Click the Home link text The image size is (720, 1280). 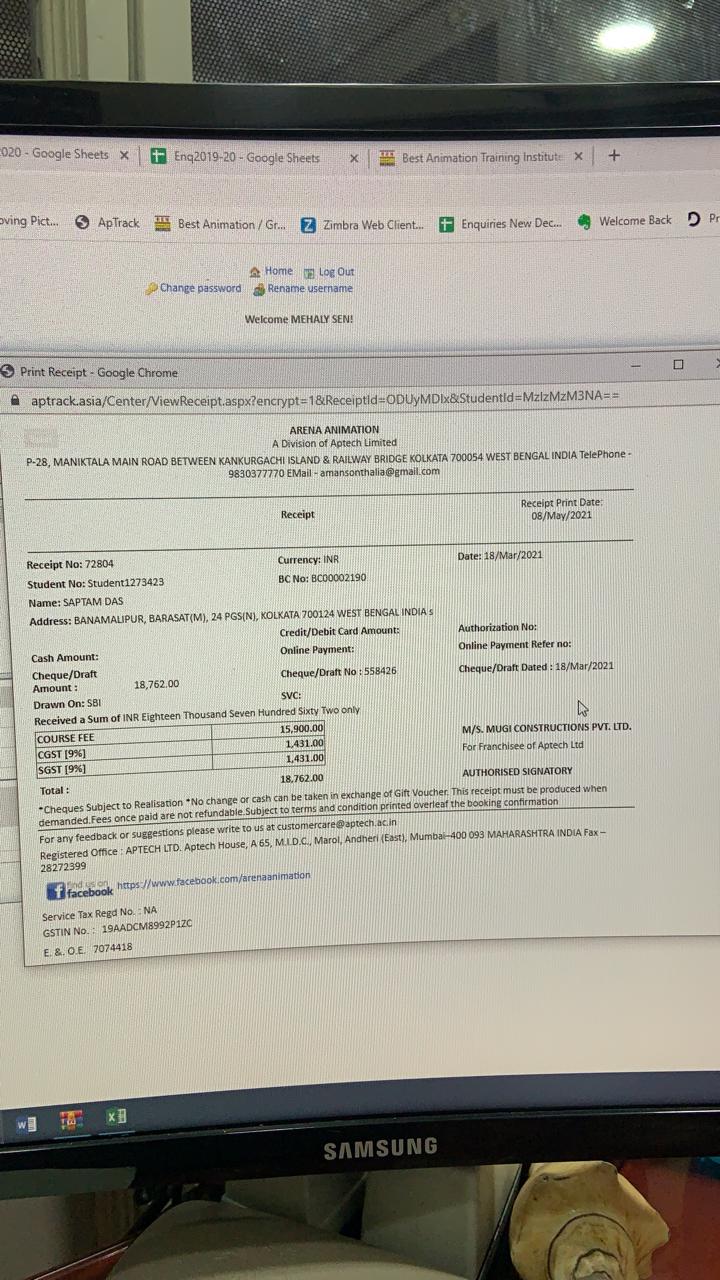pyautogui.click(x=279, y=271)
